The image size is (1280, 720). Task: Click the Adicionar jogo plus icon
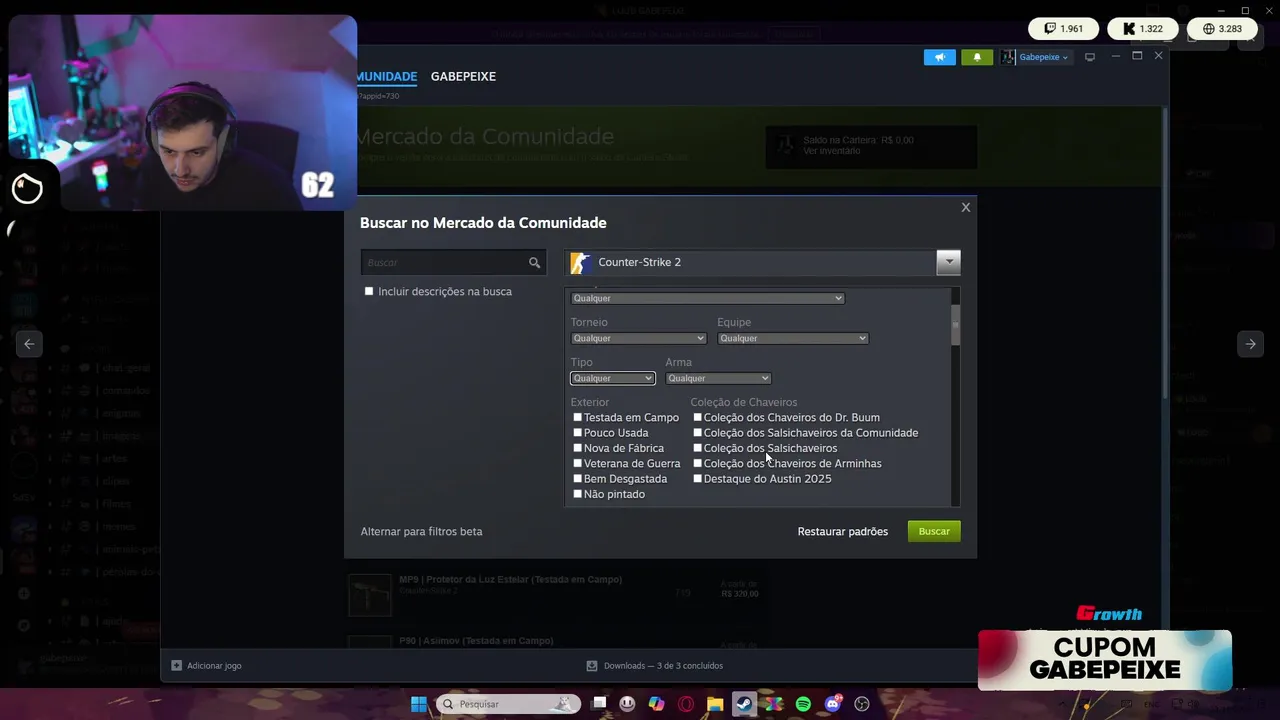coord(176,665)
